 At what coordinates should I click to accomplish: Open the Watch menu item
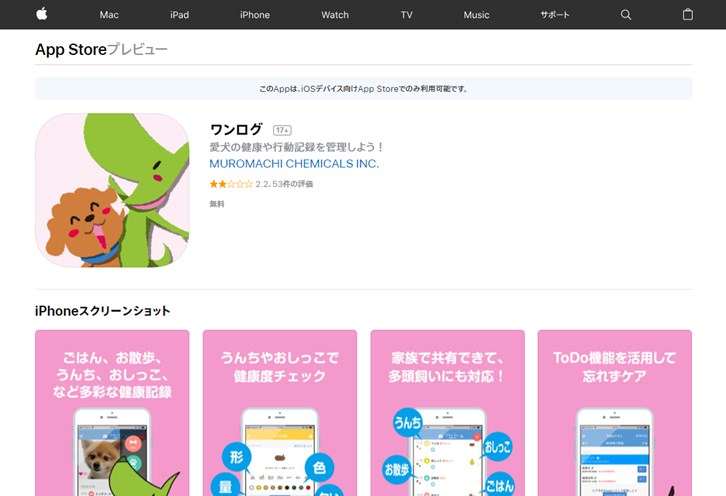(x=335, y=15)
